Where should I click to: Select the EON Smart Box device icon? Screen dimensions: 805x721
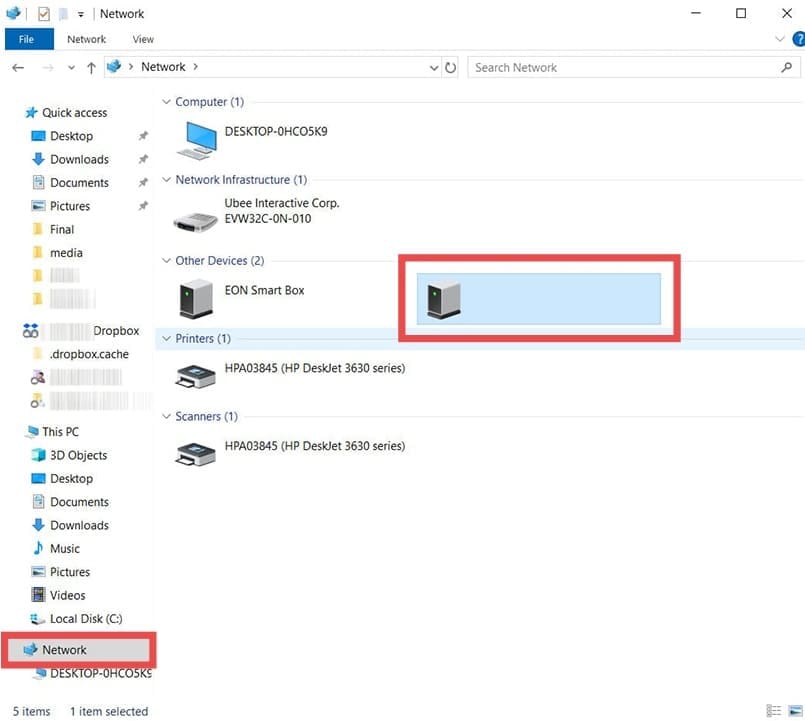(x=196, y=298)
